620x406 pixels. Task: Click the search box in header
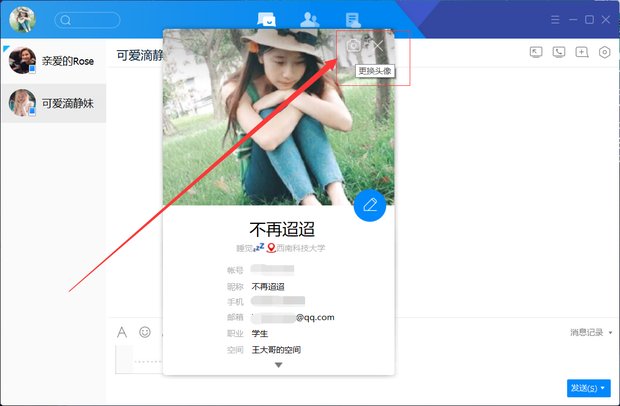(87, 20)
